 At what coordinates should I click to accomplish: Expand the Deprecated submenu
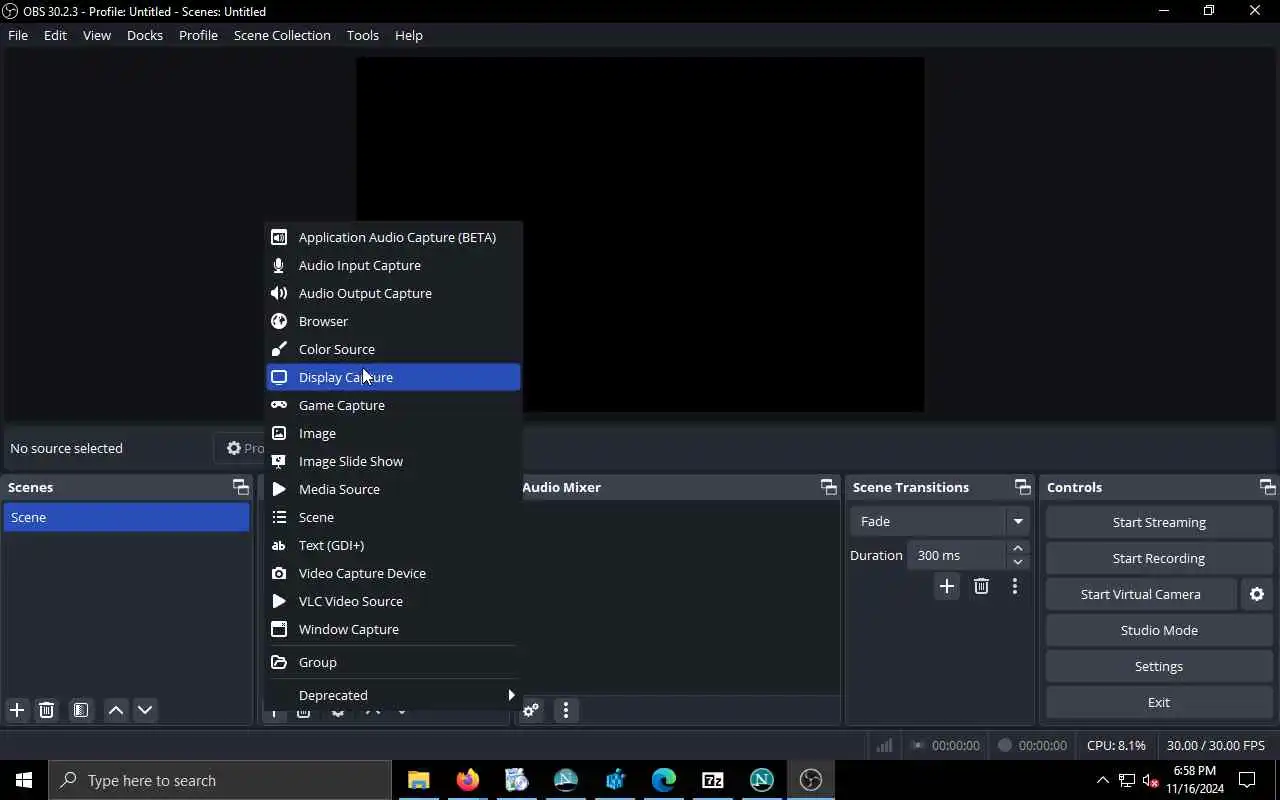point(393,695)
